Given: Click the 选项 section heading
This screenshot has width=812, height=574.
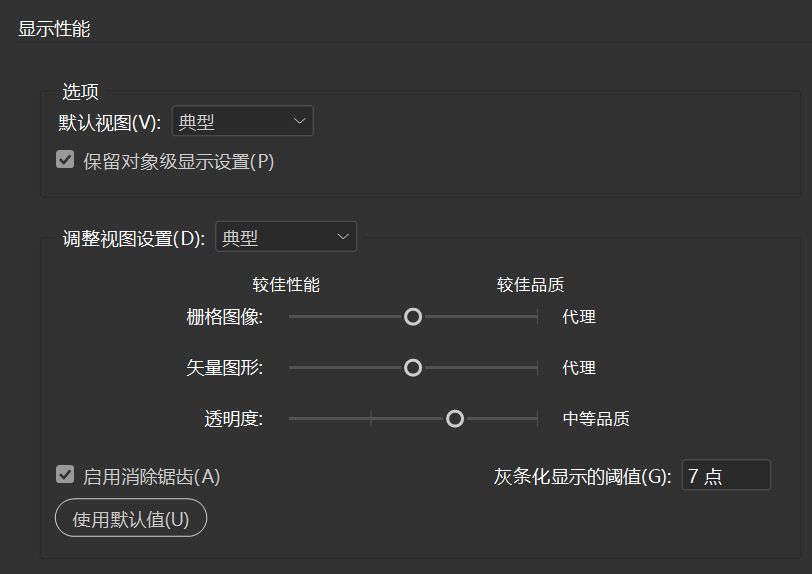Looking at the screenshot, I should [81, 92].
